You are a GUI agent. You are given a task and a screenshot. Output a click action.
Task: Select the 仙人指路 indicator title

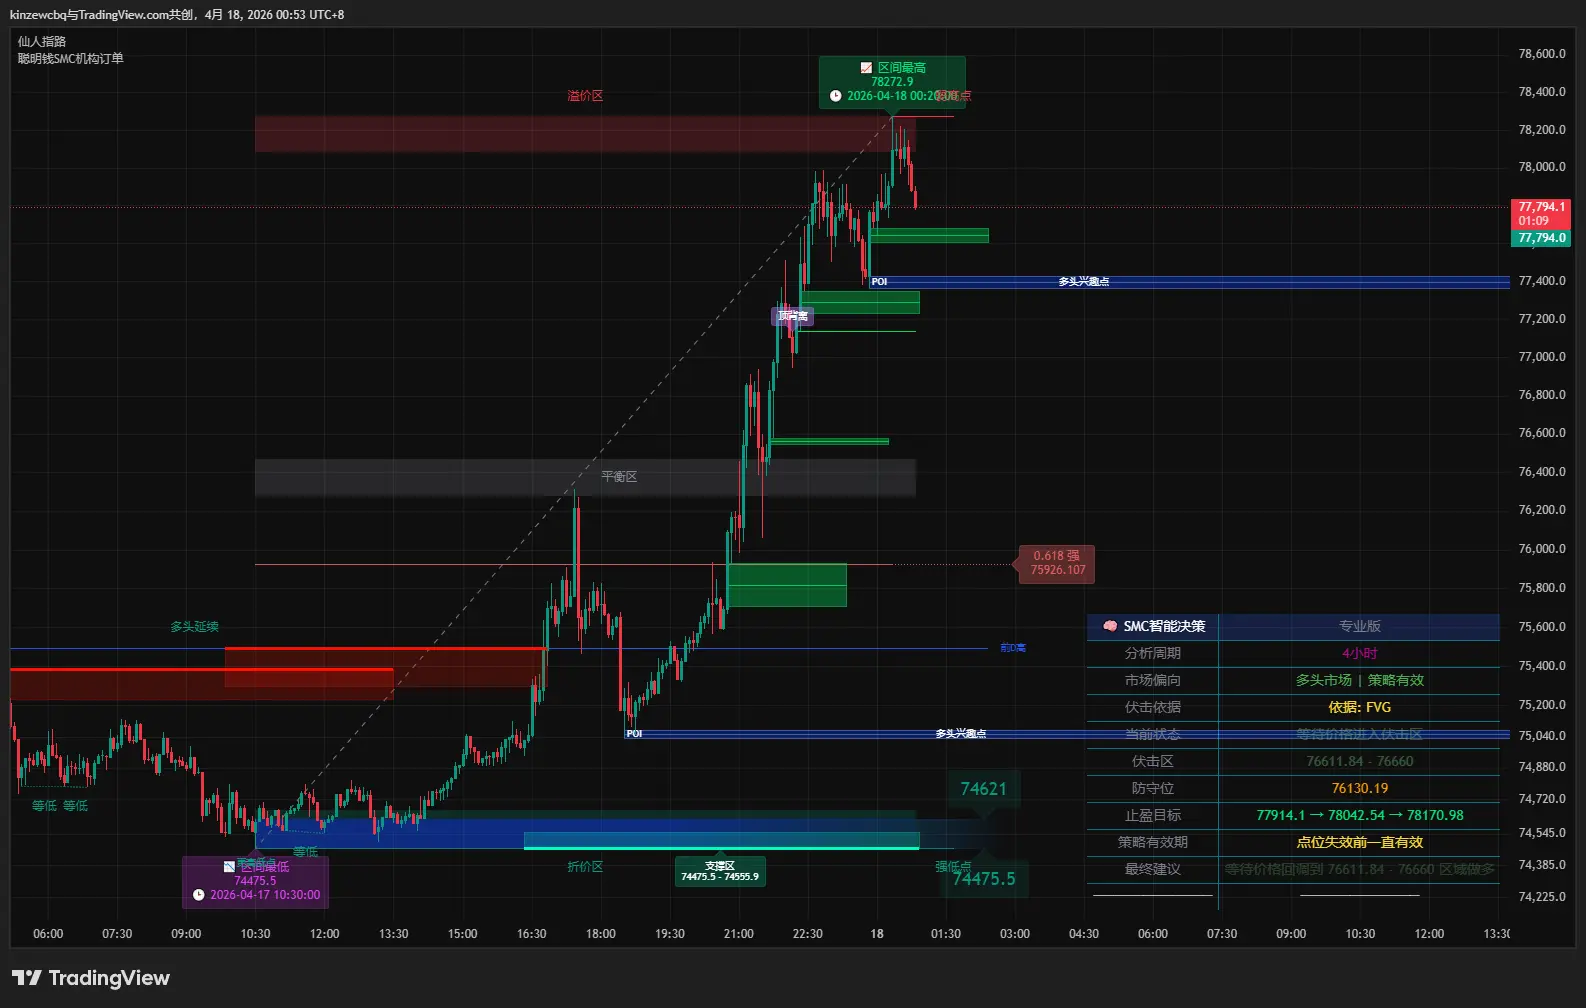[42, 41]
